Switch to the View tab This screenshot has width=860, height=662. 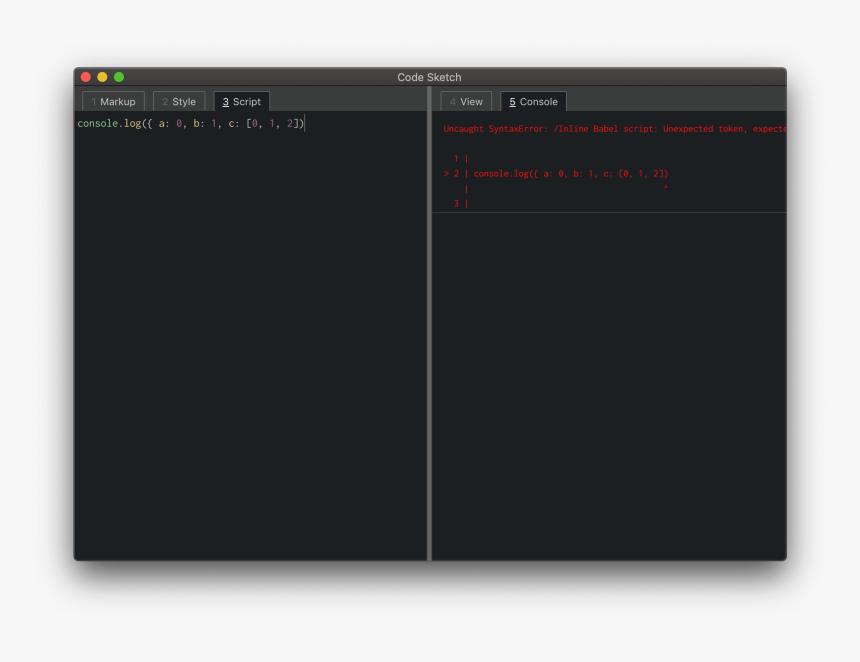pyautogui.click(x=466, y=101)
